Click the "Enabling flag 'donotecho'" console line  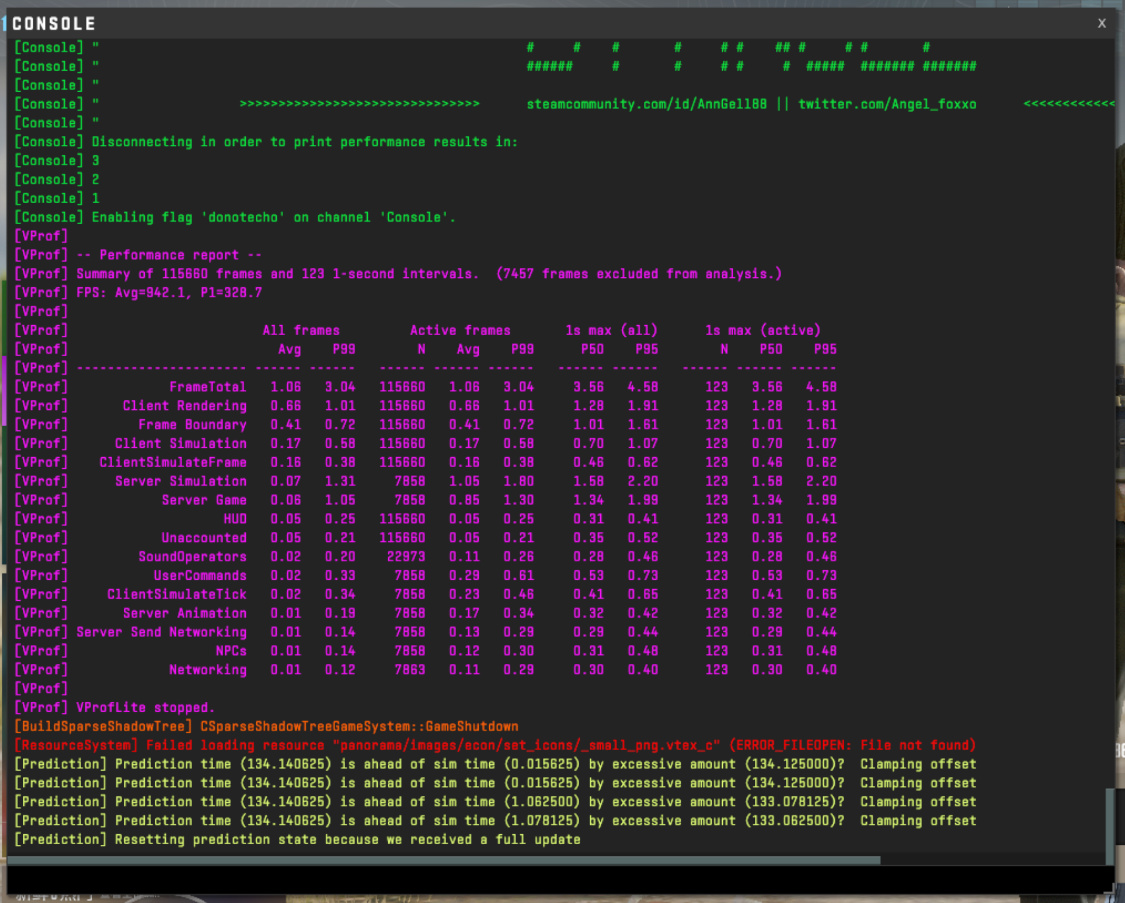235,217
